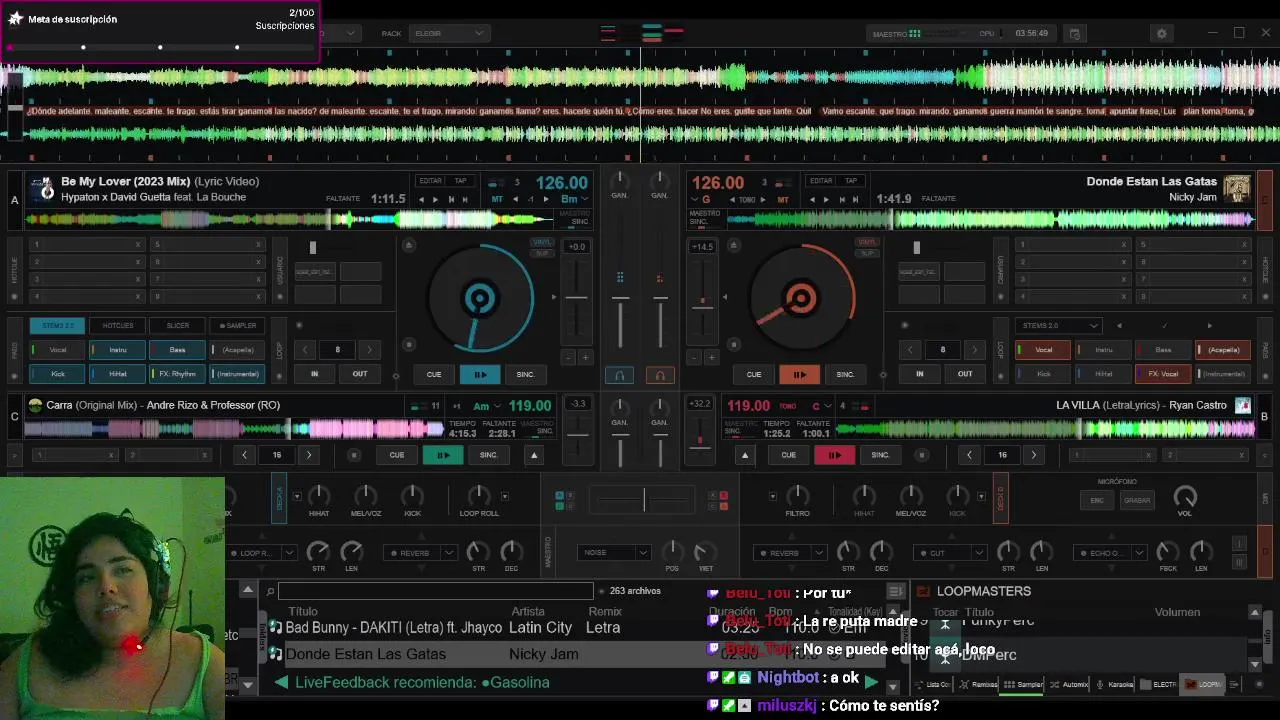Viewport: 1280px width, 720px height.
Task: Toggle the Bass stem pad on deck A
Action: [177, 350]
